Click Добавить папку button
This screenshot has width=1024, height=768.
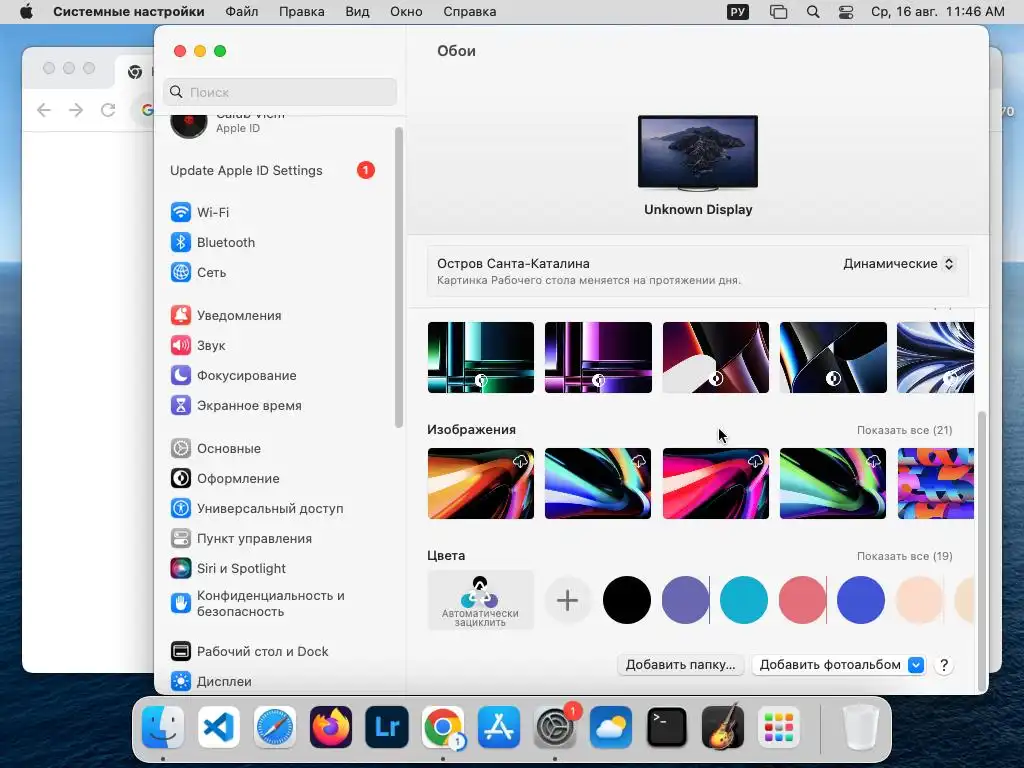point(680,665)
